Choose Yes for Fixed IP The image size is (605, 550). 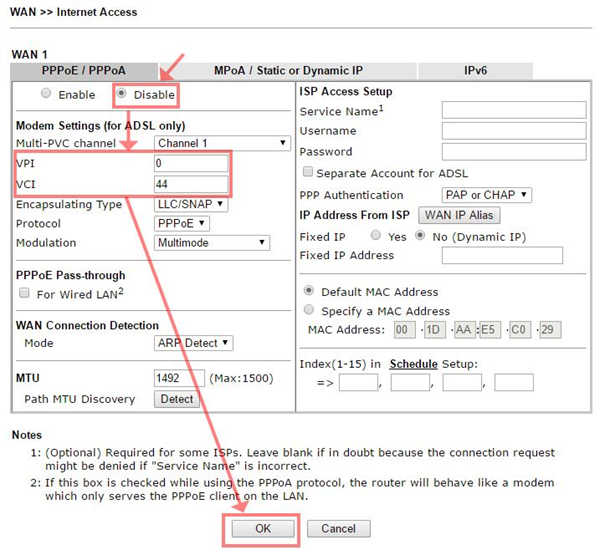point(376,237)
